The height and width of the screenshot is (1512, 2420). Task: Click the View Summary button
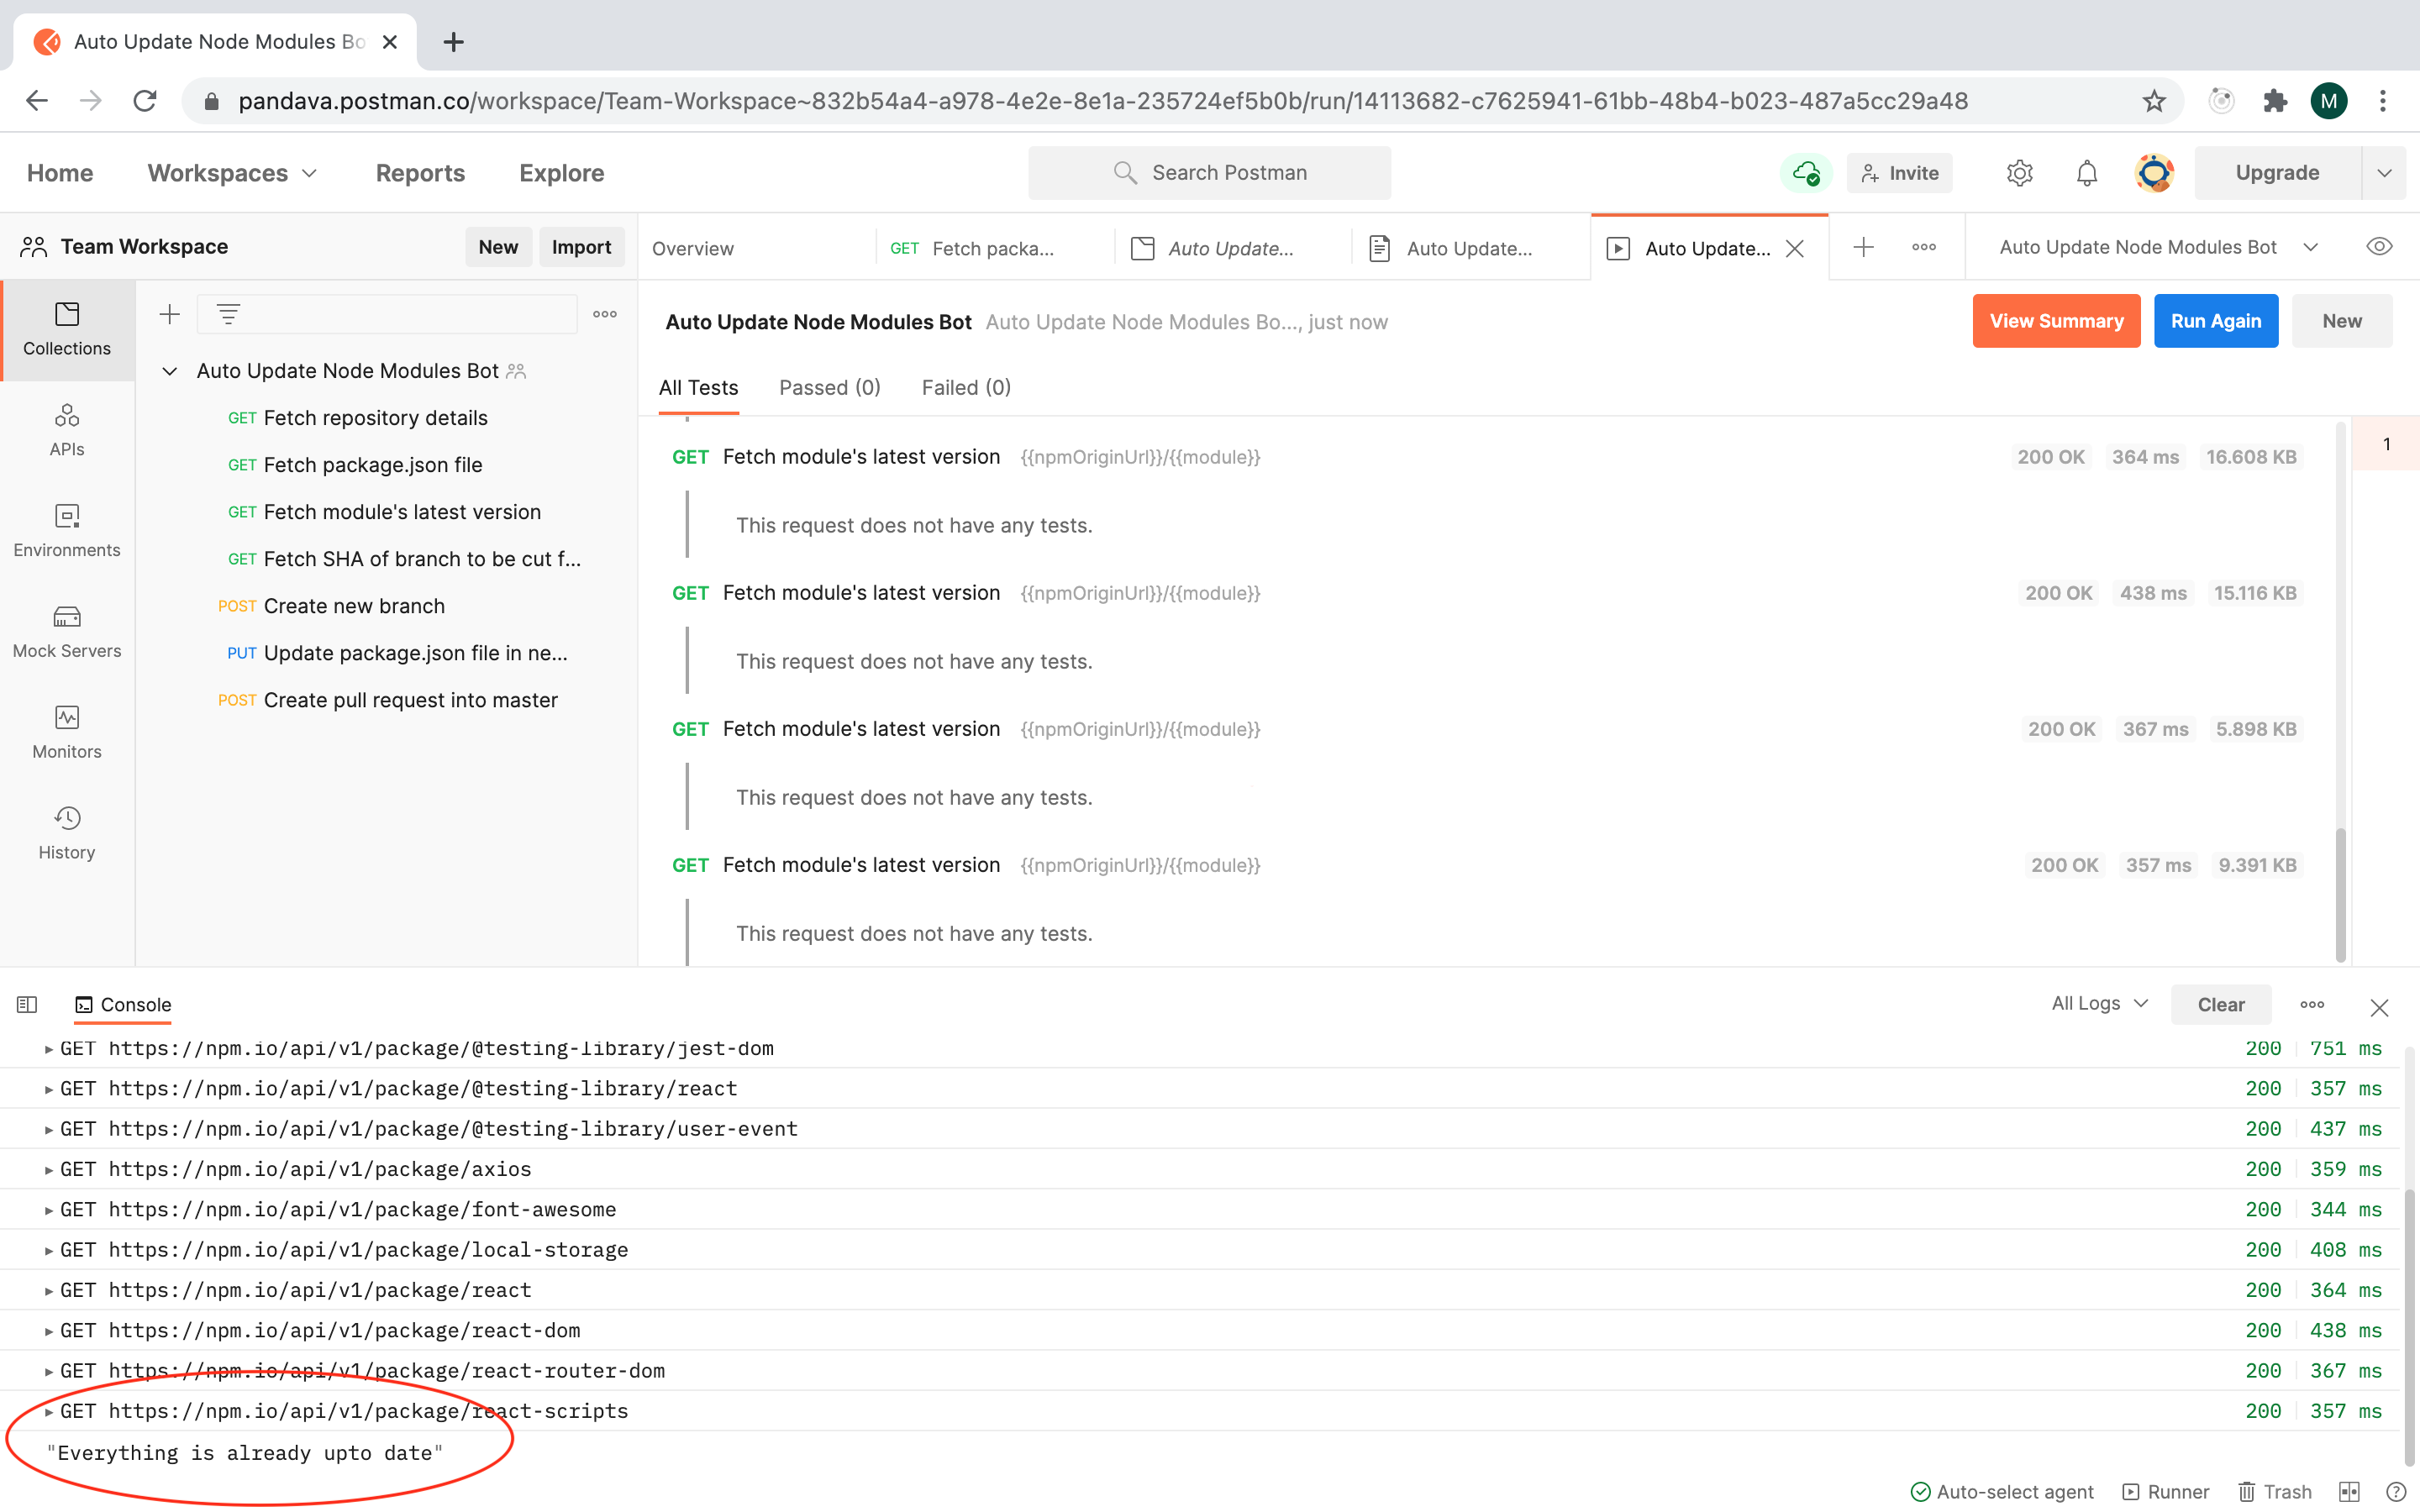(2055, 321)
